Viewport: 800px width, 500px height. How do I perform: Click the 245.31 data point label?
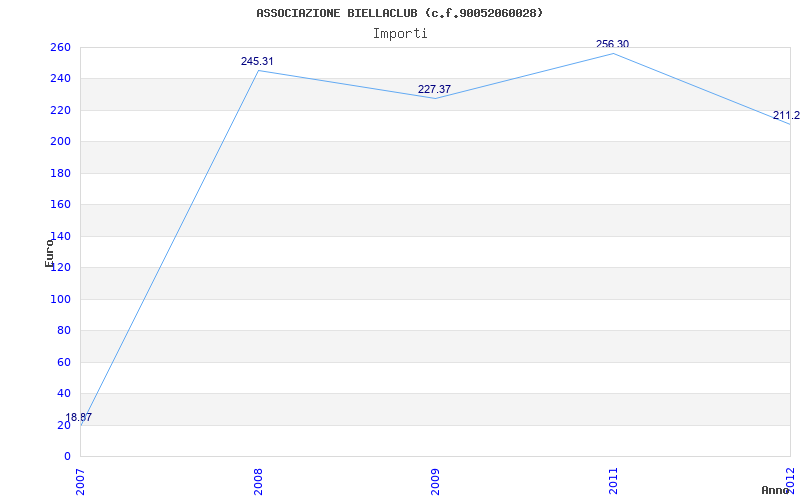click(x=257, y=61)
